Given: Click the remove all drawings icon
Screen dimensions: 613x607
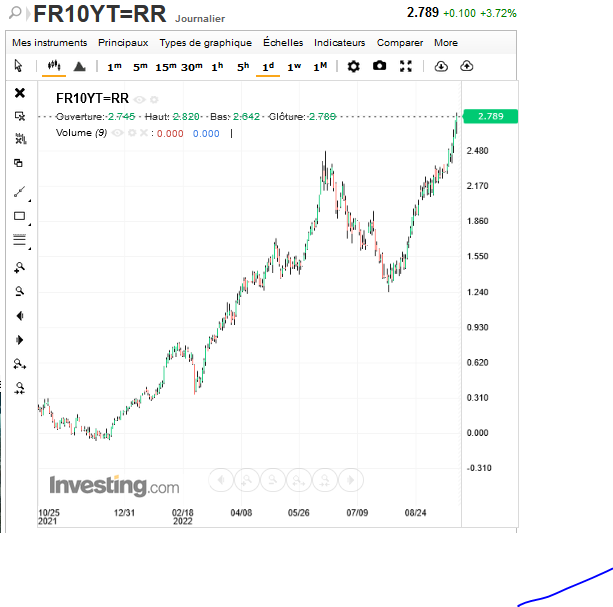Looking at the screenshot, I should 20,139.
